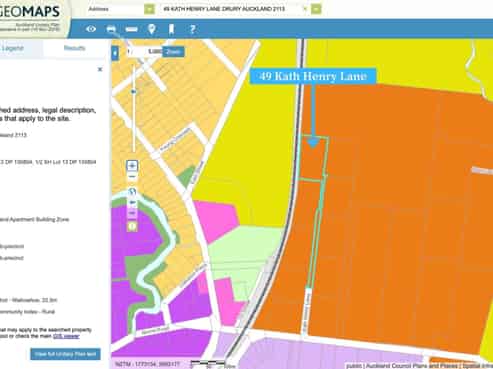Collapse the side panel using the arrow handle
Screen dimensions: 493x369
[115, 53]
